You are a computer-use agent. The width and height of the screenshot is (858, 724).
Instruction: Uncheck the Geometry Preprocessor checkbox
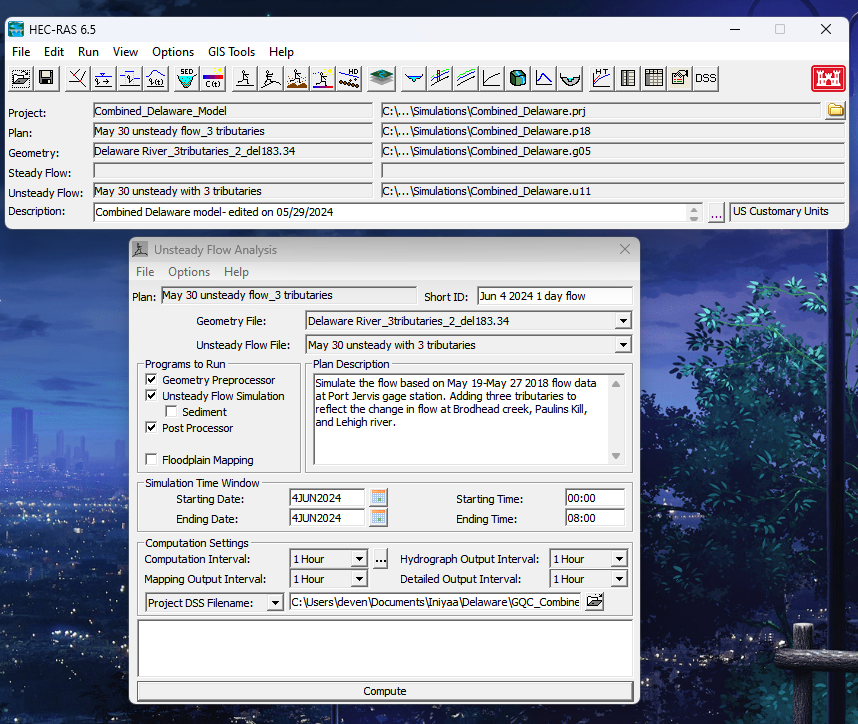pyautogui.click(x=152, y=379)
